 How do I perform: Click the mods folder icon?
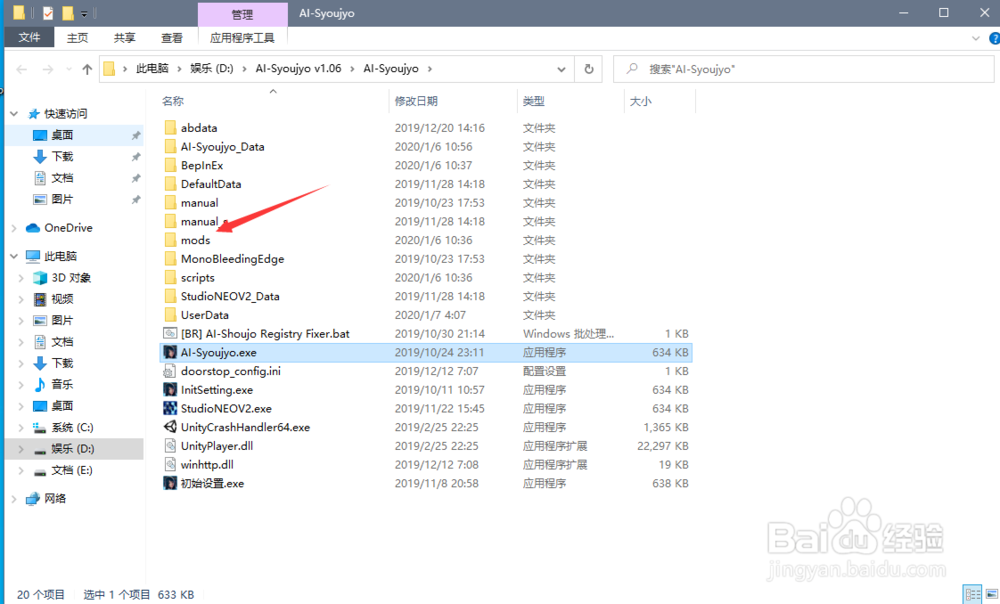click(170, 240)
